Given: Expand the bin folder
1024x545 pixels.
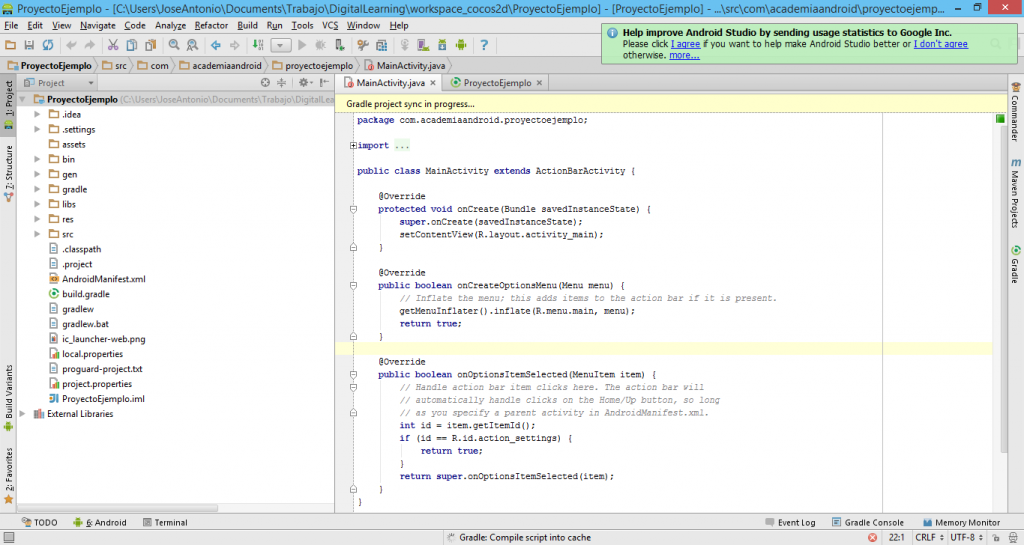Looking at the screenshot, I should pyautogui.click(x=37, y=159).
